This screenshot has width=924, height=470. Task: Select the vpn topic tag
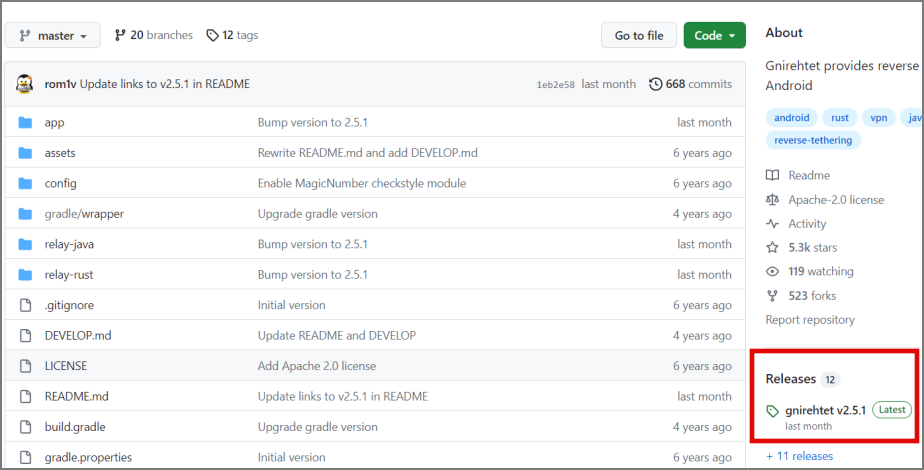click(879, 118)
